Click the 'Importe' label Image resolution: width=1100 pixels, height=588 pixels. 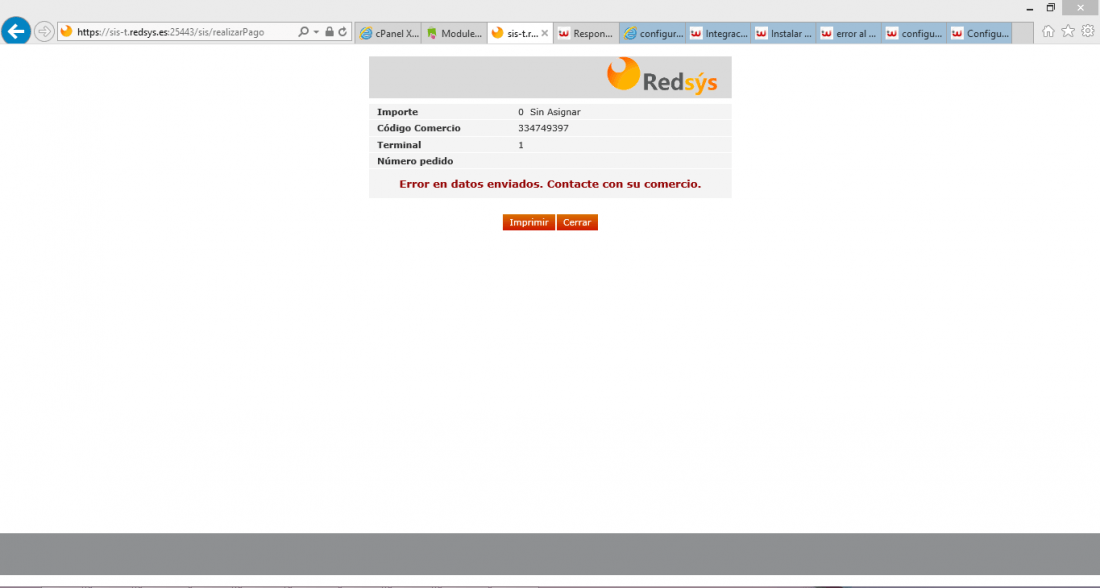point(397,112)
